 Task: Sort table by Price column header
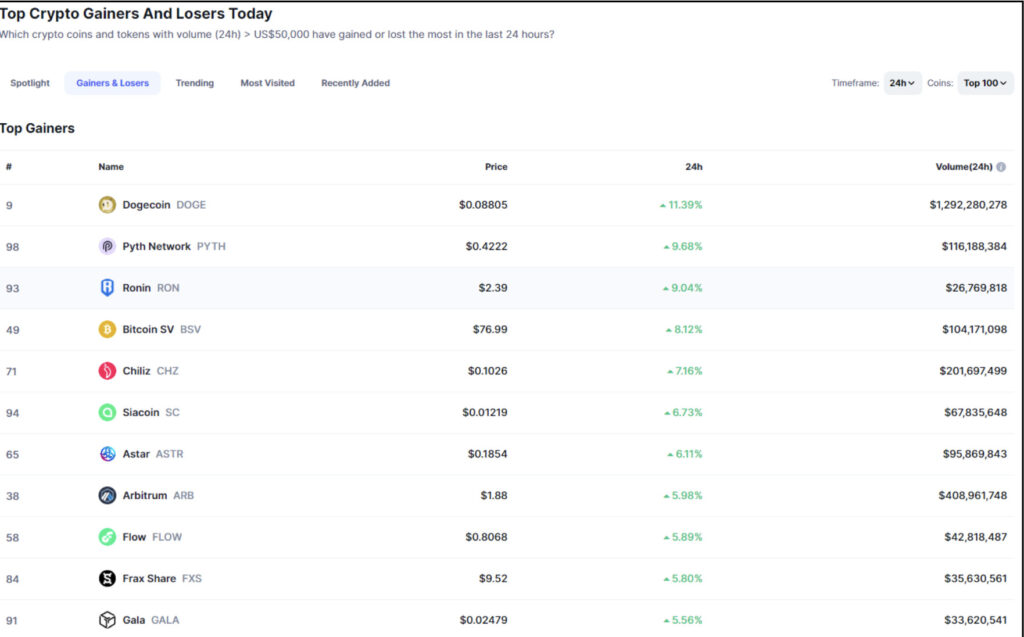click(x=496, y=167)
